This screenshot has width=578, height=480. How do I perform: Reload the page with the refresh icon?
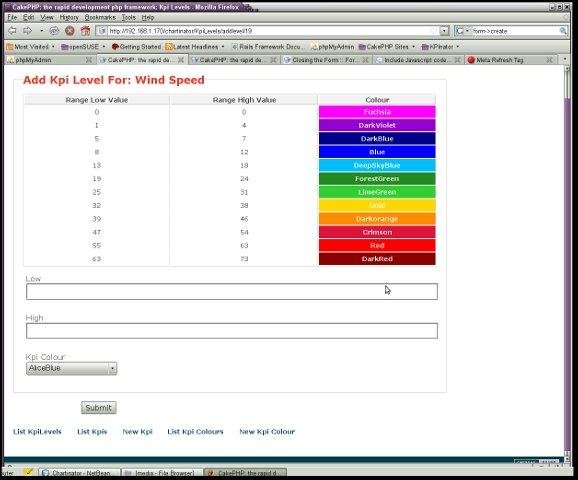tap(54, 31)
